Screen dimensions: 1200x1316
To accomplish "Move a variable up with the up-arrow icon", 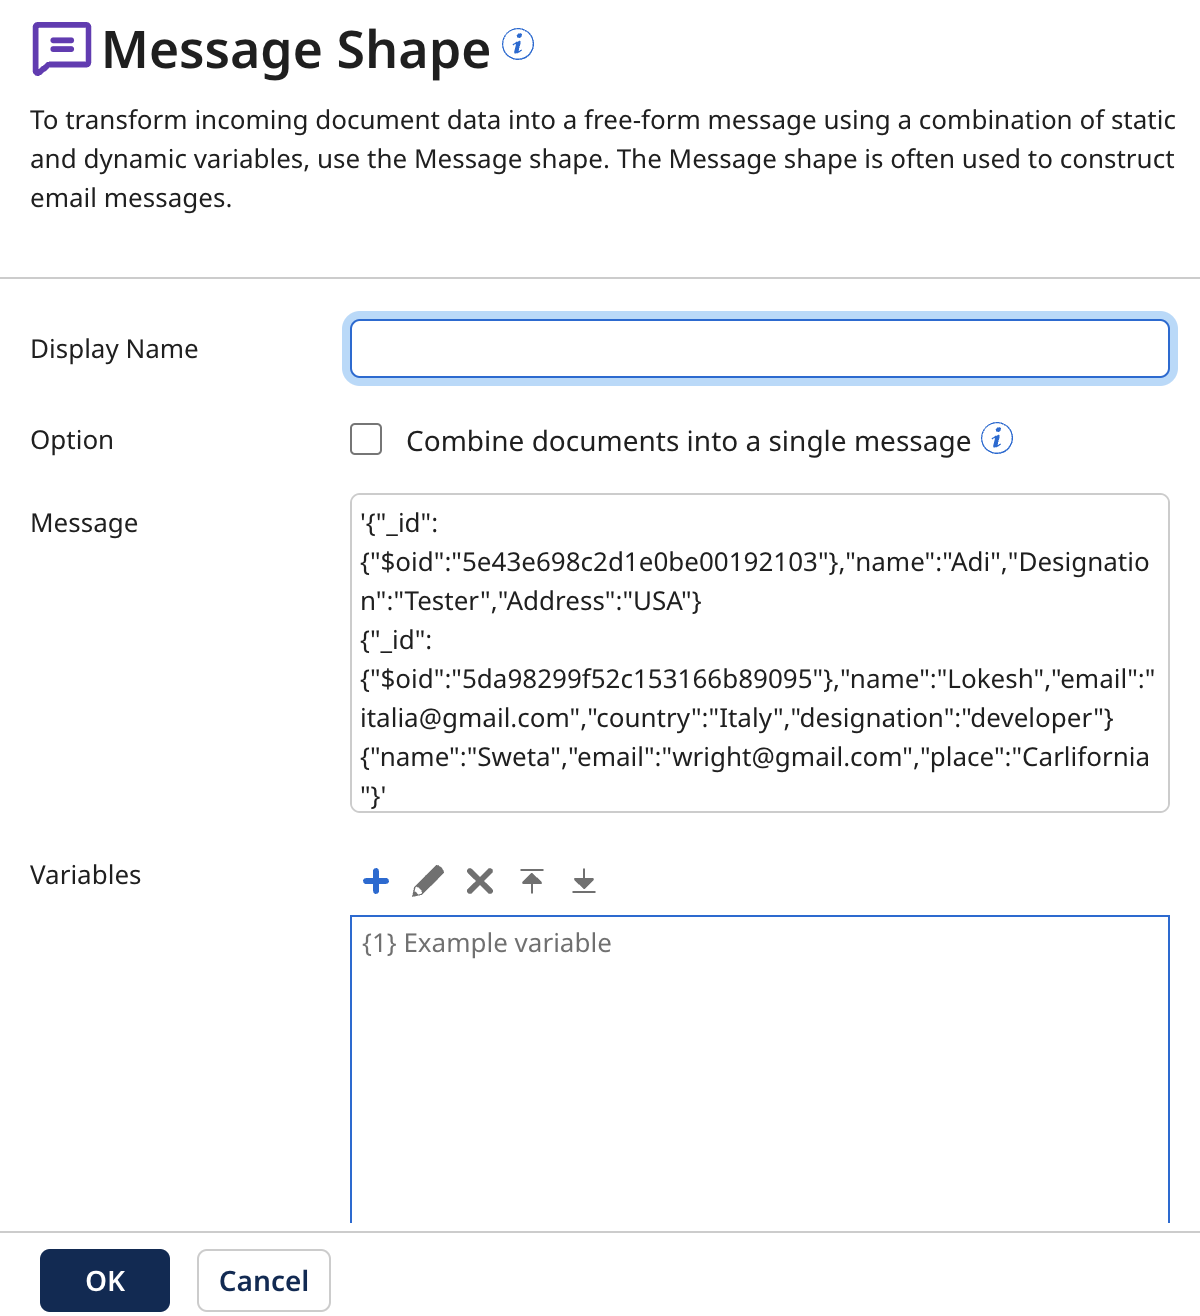I will (531, 881).
